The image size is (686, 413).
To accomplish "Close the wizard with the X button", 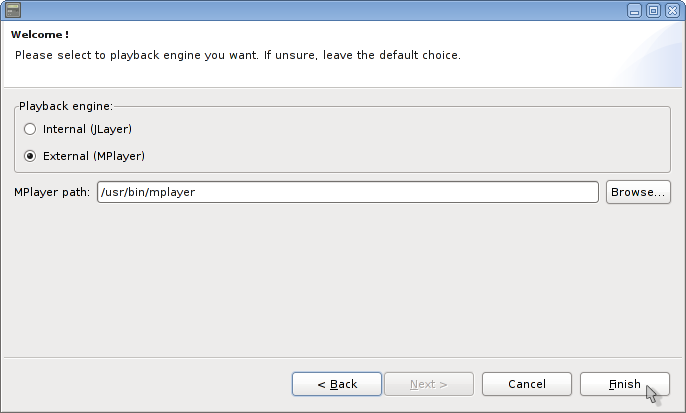I will coord(671,11).
